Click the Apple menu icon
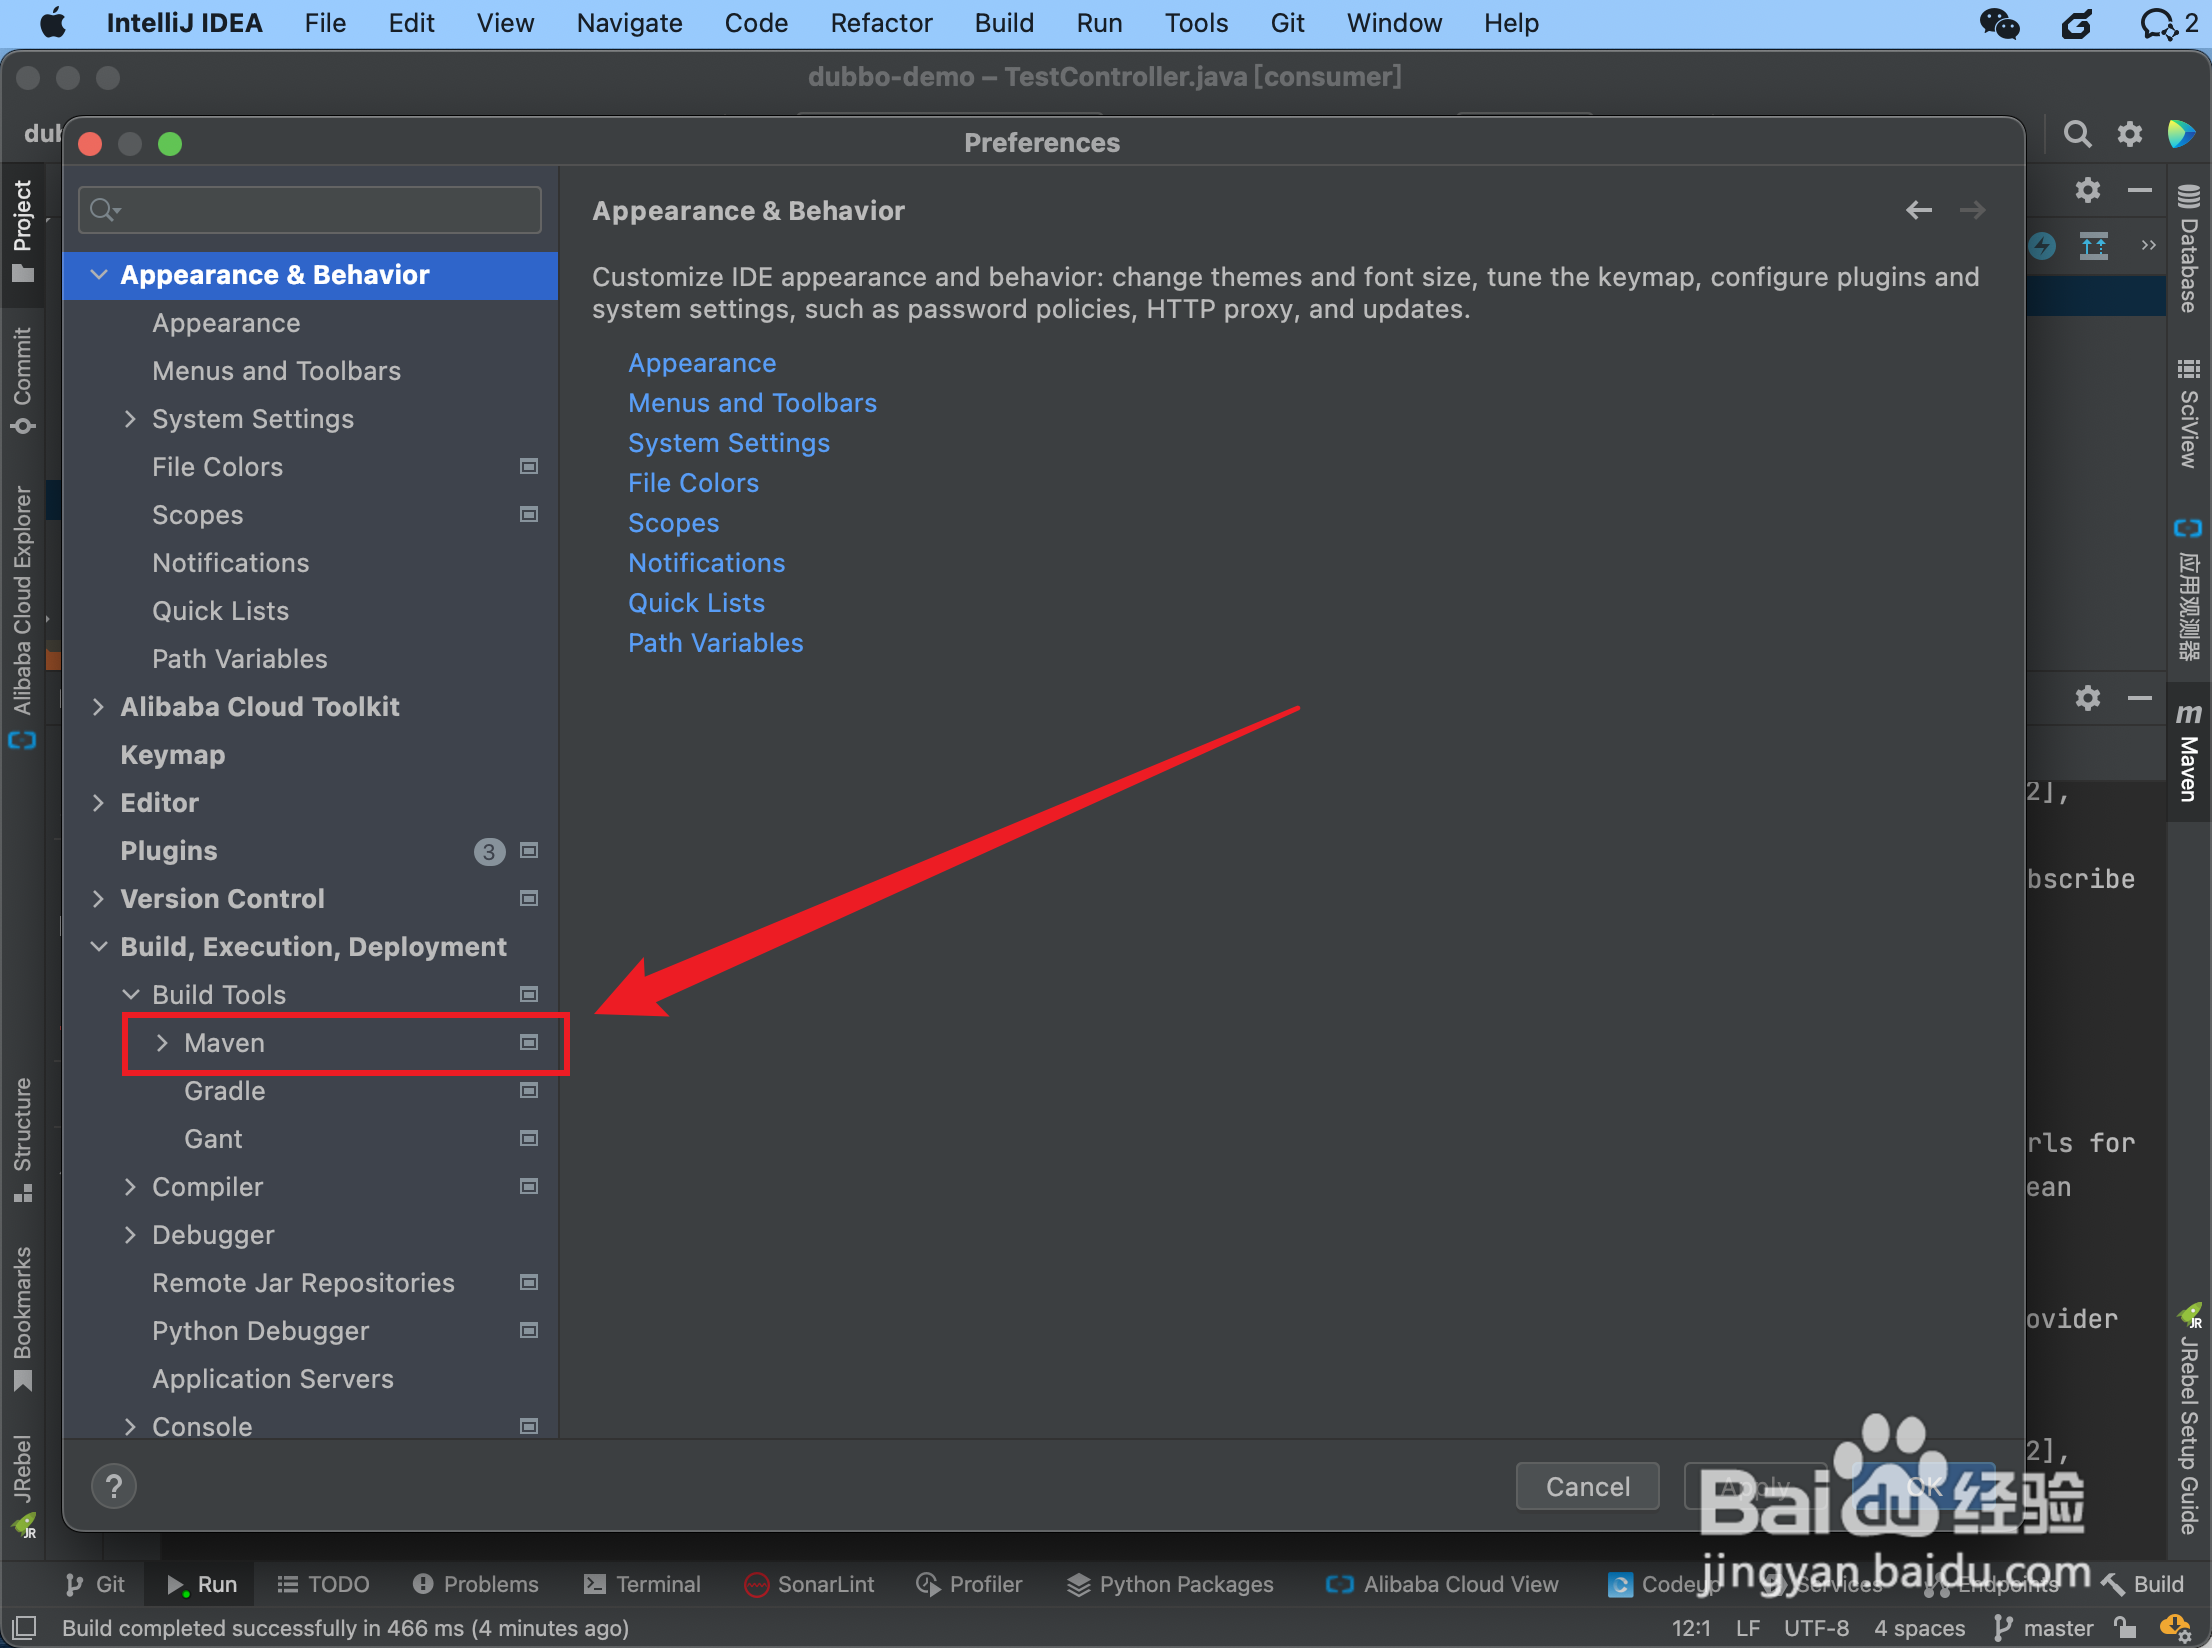This screenshot has width=2212, height=1648. click(52, 23)
